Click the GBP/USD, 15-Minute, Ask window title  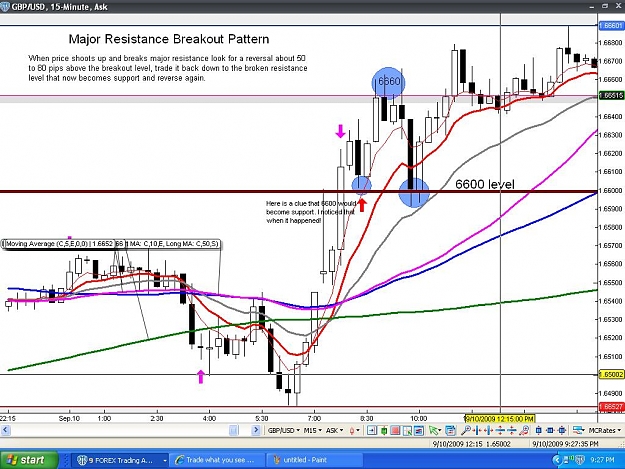point(59,7)
